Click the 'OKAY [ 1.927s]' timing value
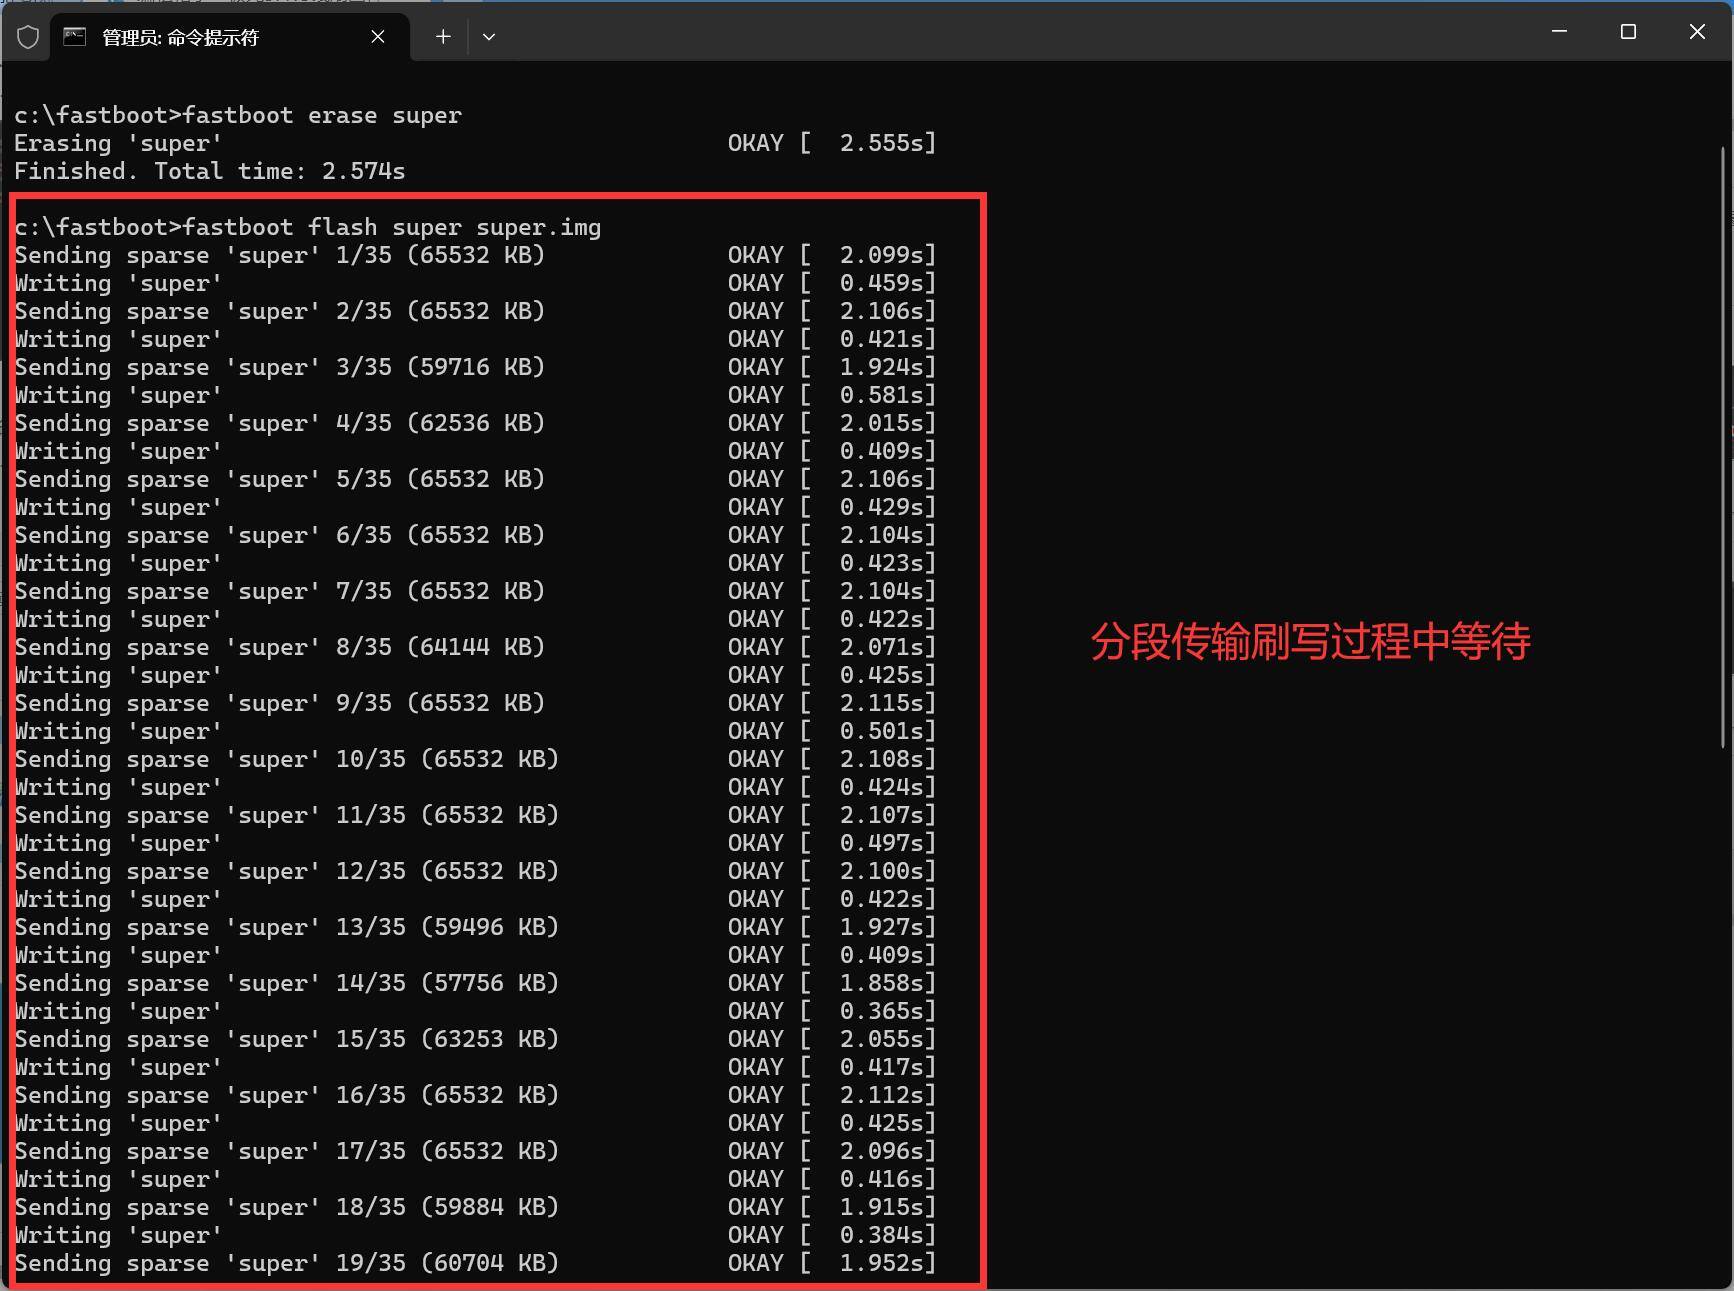1734x1291 pixels. click(x=832, y=927)
